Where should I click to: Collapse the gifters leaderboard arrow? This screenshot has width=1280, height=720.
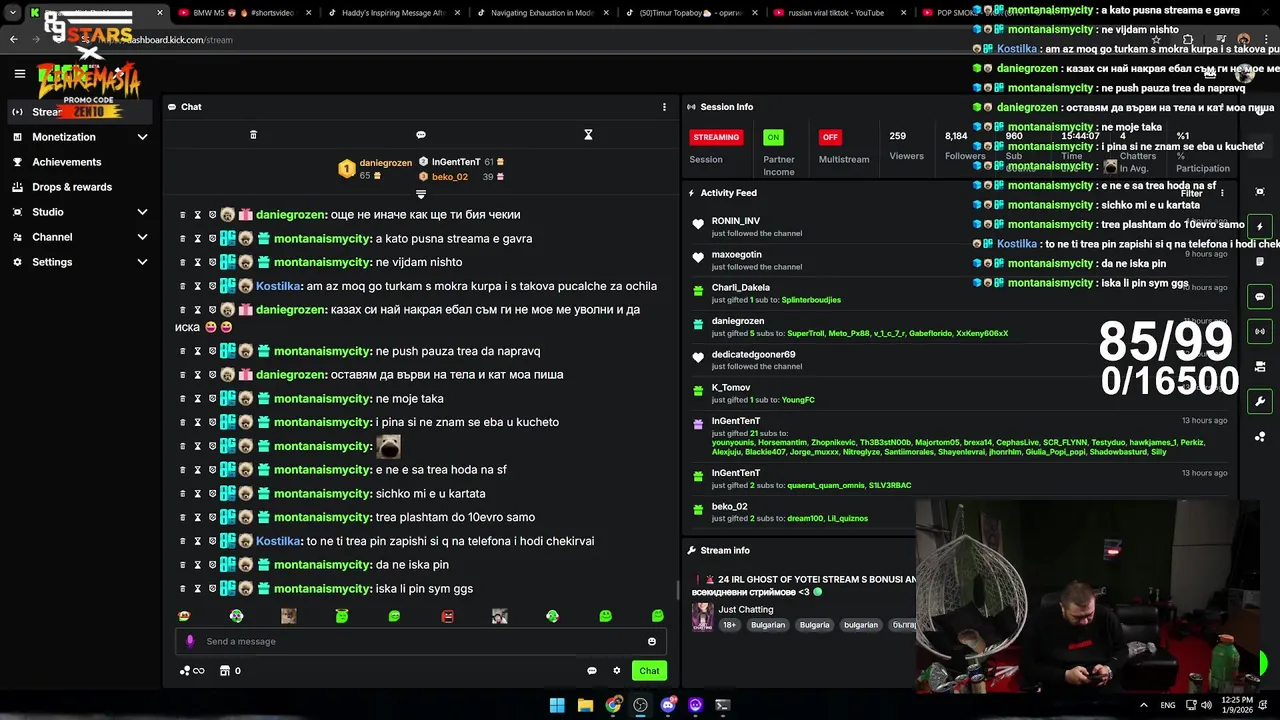421,194
